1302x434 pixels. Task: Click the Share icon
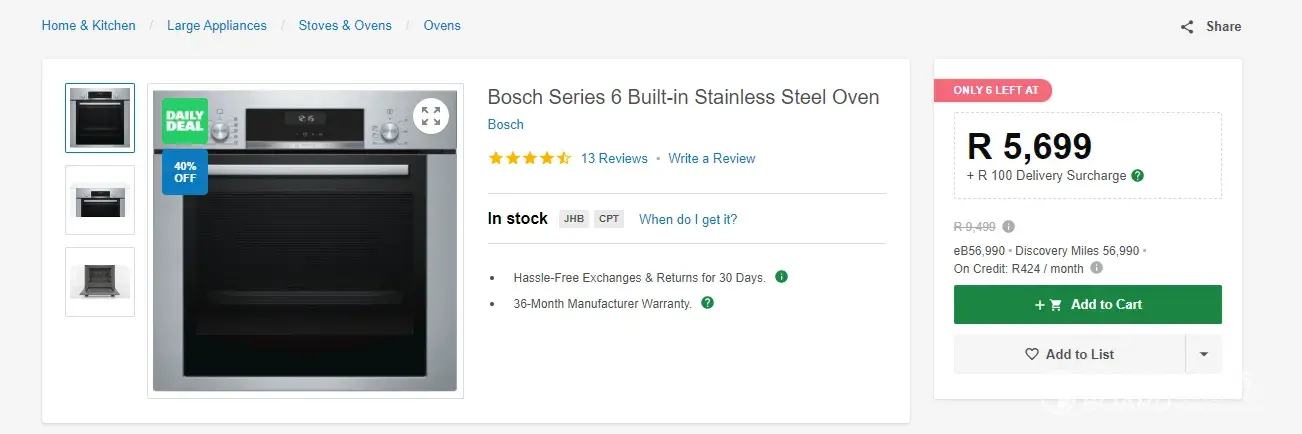[x=1187, y=27]
